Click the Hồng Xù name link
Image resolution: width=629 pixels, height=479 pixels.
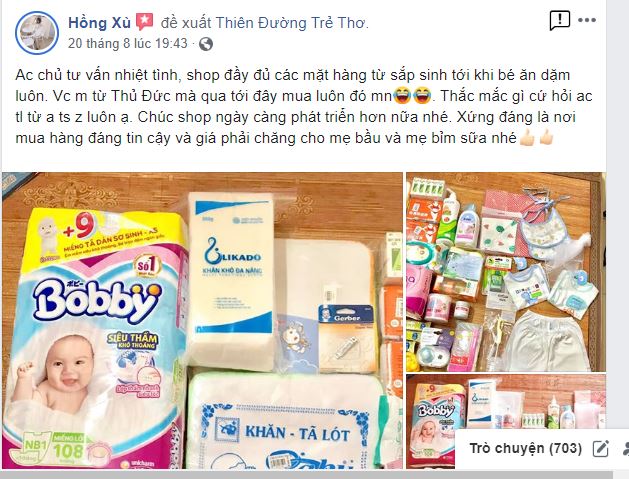(99, 23)
